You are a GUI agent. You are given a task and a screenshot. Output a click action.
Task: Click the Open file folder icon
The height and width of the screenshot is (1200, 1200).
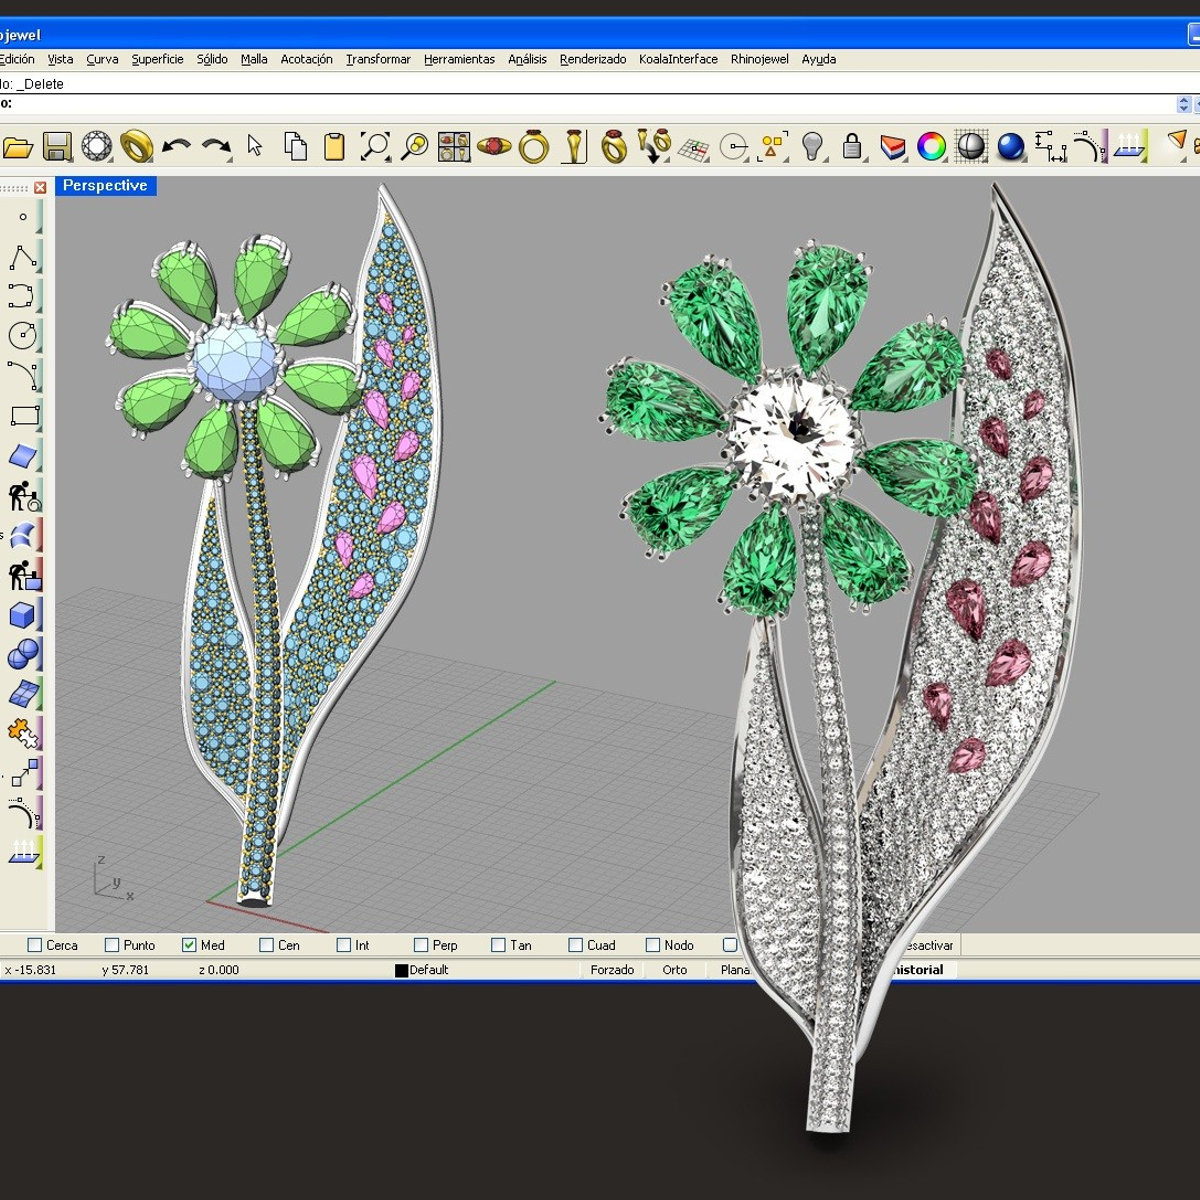(17, 148)
